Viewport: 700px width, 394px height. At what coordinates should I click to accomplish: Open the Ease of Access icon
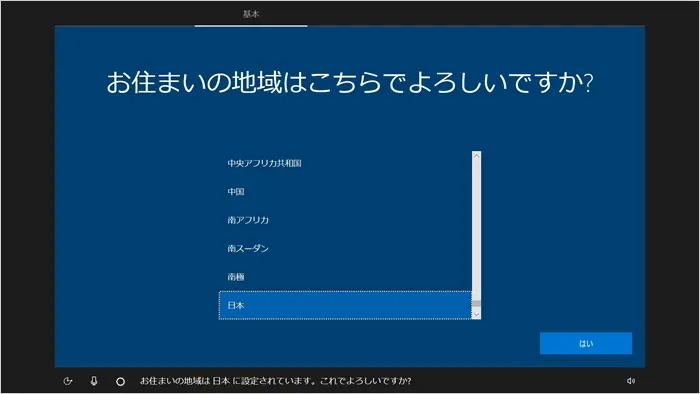coord(68,381)
